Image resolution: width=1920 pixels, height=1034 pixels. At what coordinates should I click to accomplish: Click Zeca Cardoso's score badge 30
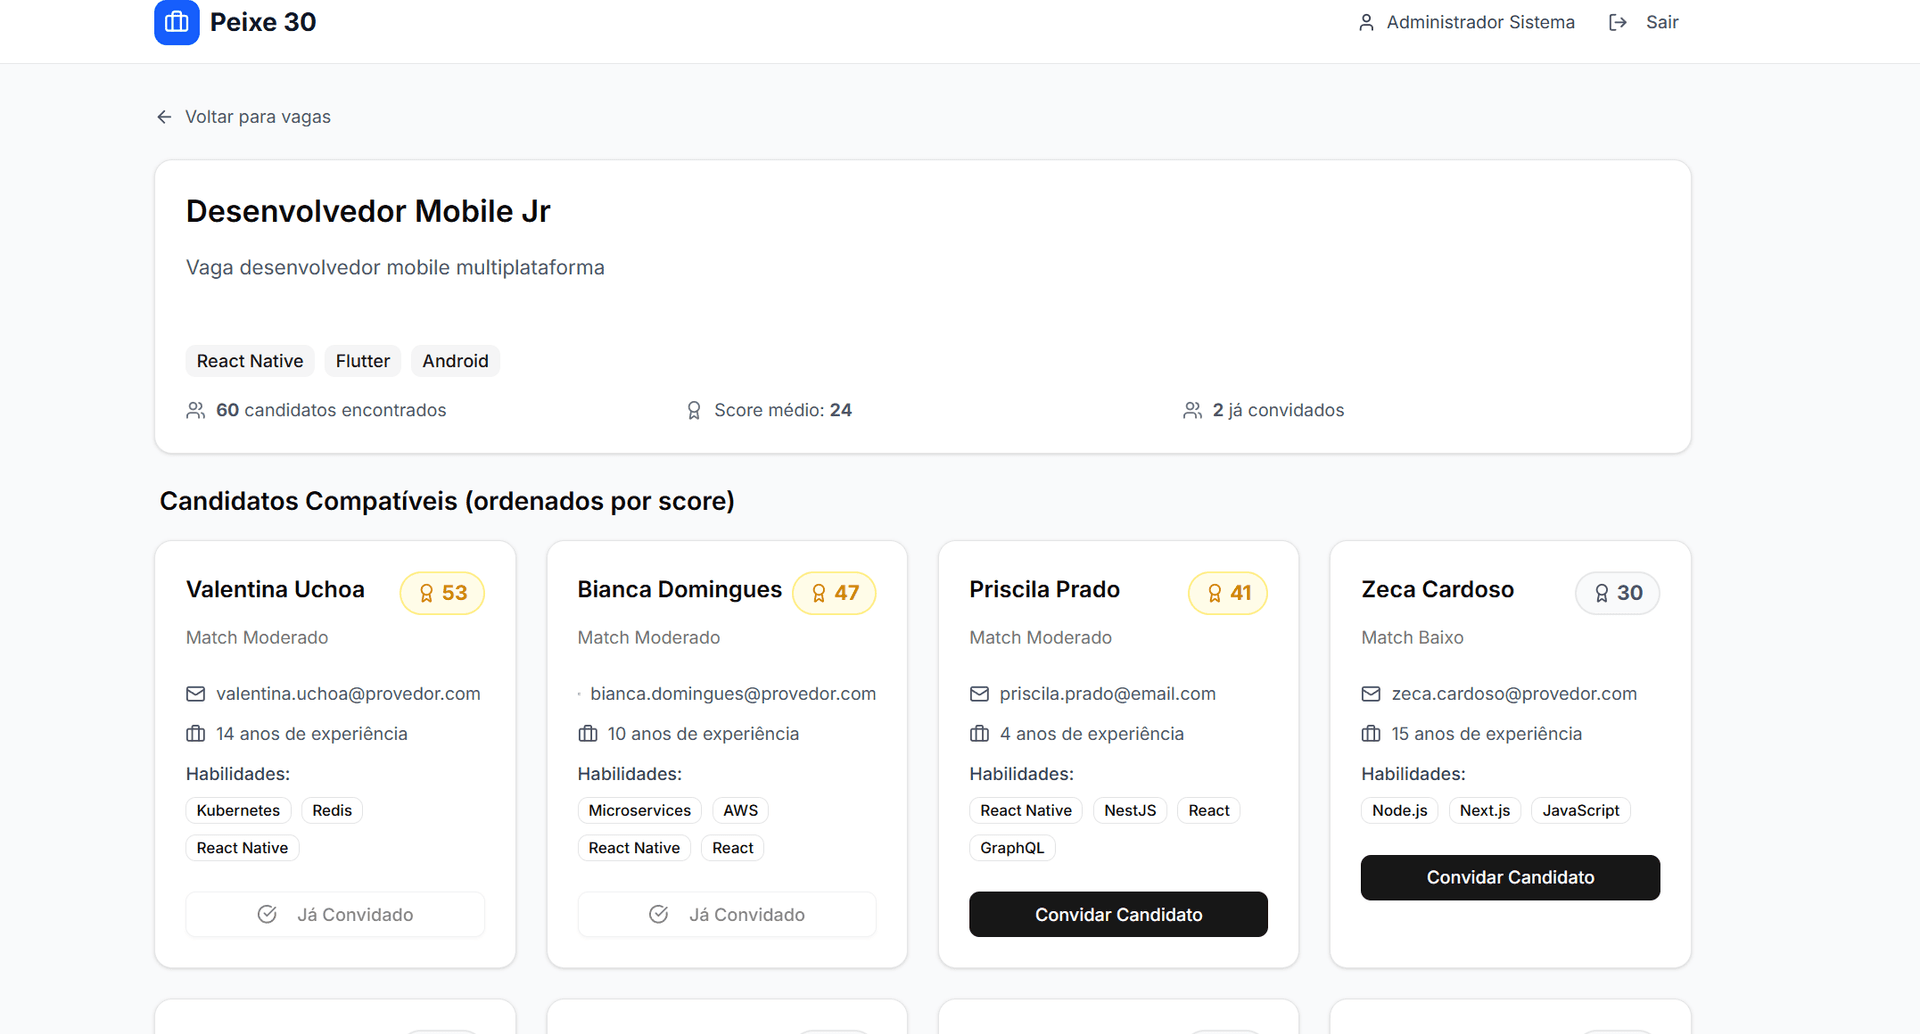[x=1618, y=593]
